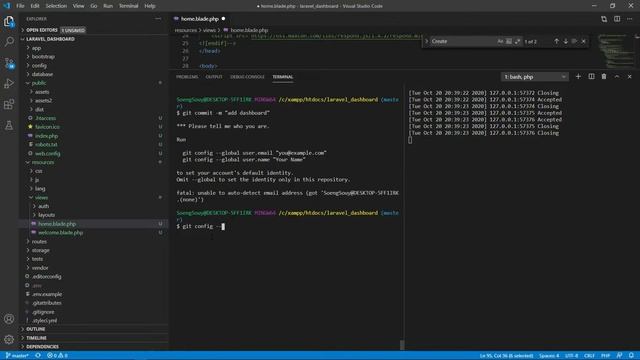Collapse the views folder

(x=41, y=197)
